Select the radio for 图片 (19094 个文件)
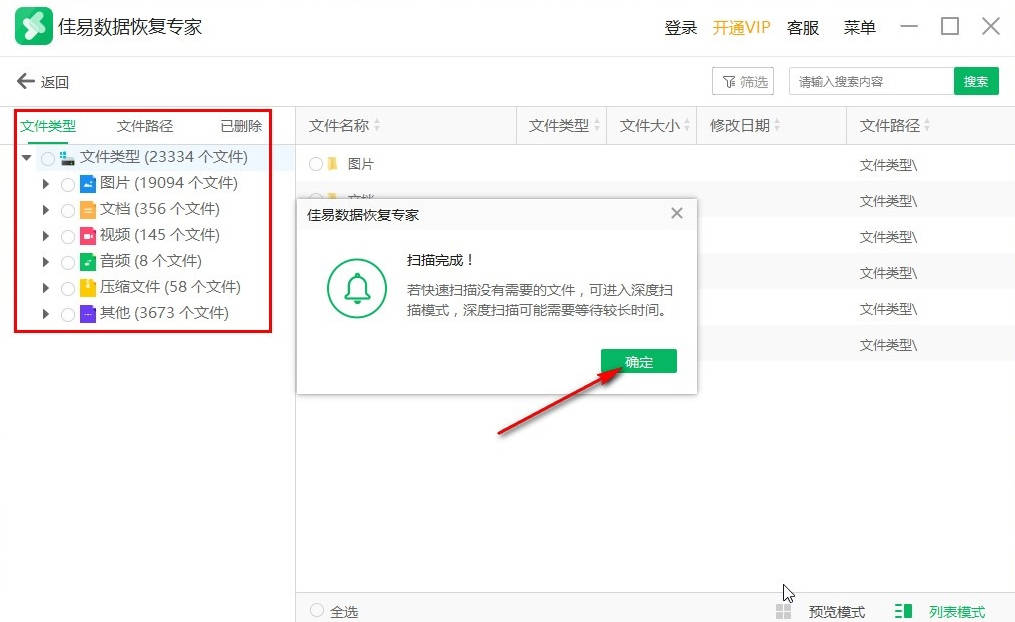Image resolution: width=1015 pixels, height=622 pixels. 67,184
